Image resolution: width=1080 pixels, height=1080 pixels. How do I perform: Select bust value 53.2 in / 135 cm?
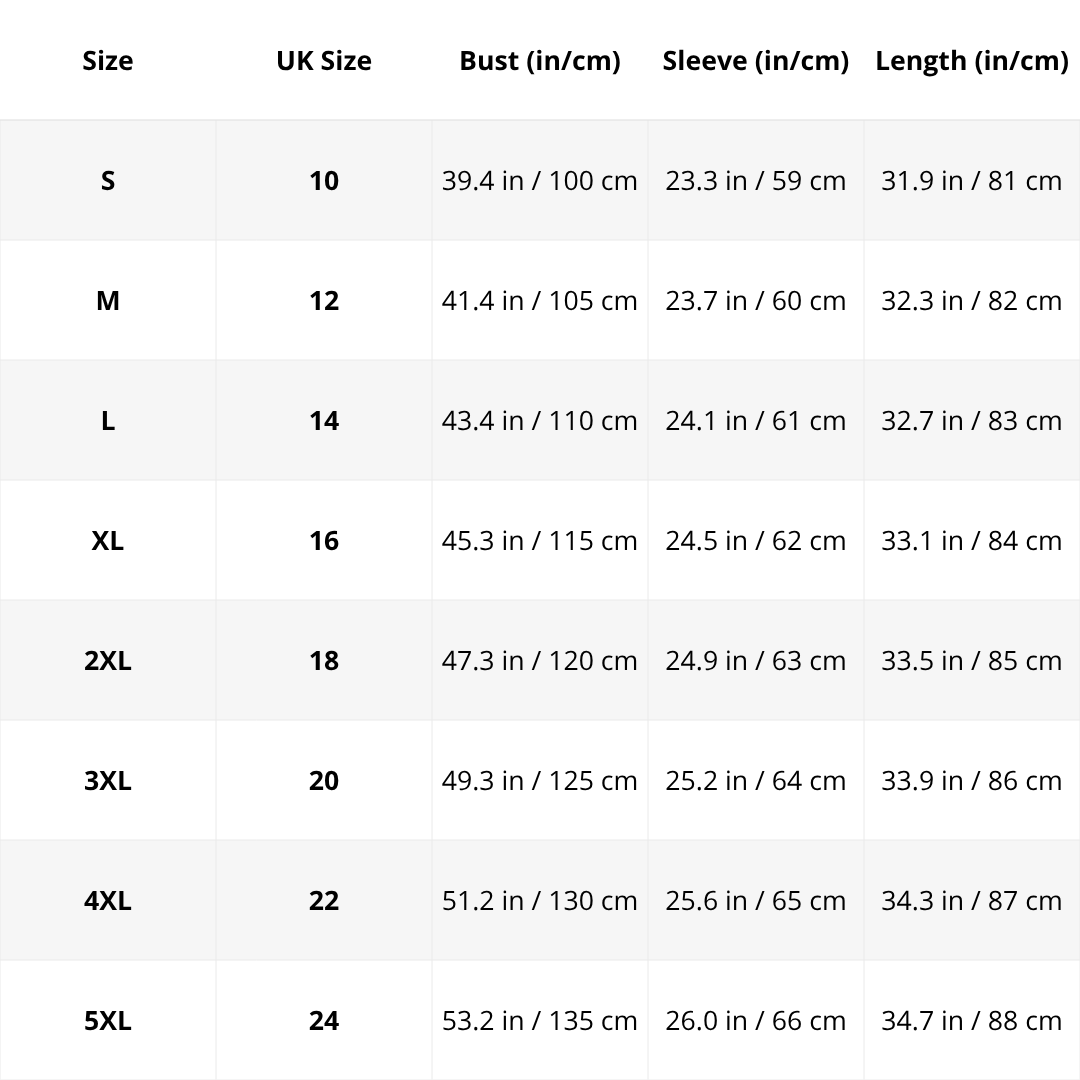tap(540, 1021)
